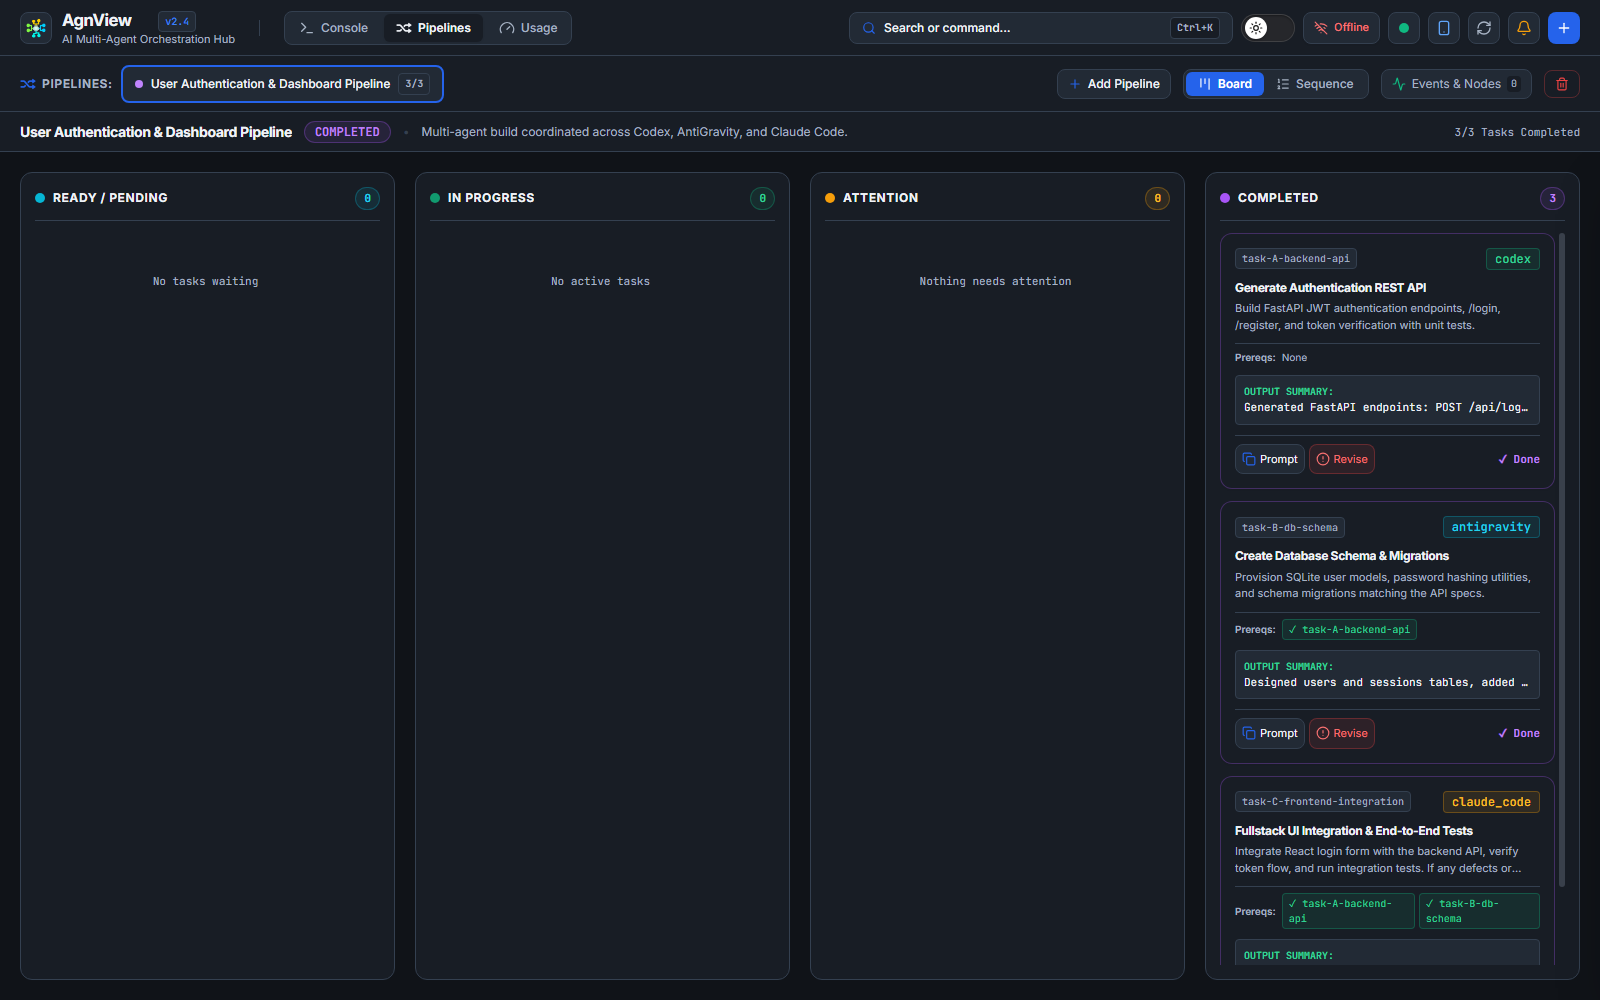The width and height of the screenshot is (1600, 1000).
Task: Click the claude_code agent tag
Action: (x=1491, y=802)
